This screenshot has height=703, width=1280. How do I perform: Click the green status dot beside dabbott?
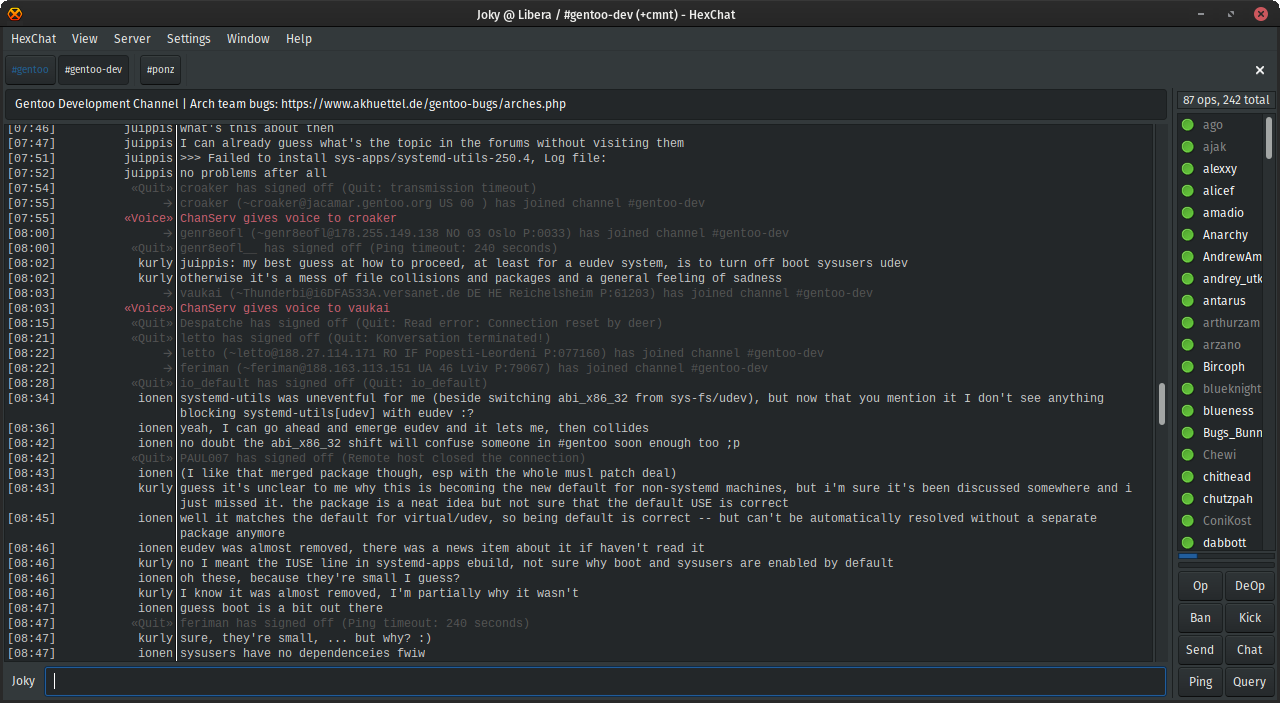click(x=1188, y=543)
